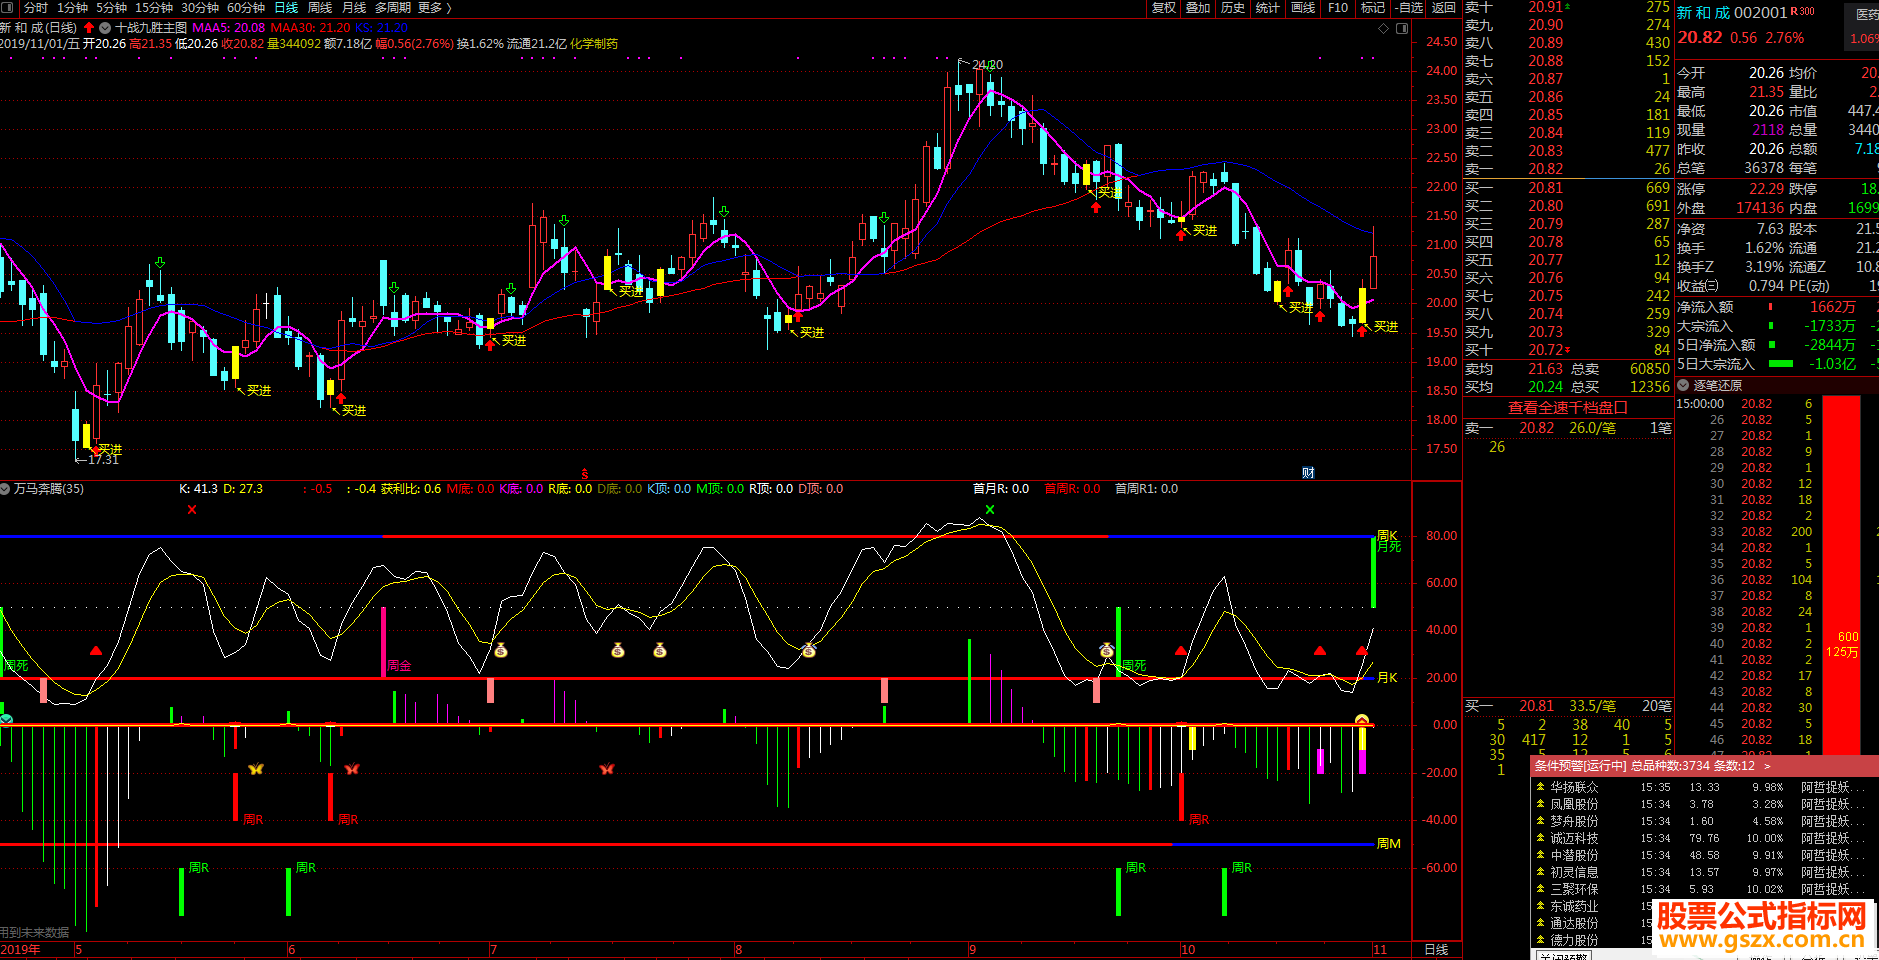Click alert icon beside 东诚药业
The image size is (1879, 960).
tap(1541, 906)
